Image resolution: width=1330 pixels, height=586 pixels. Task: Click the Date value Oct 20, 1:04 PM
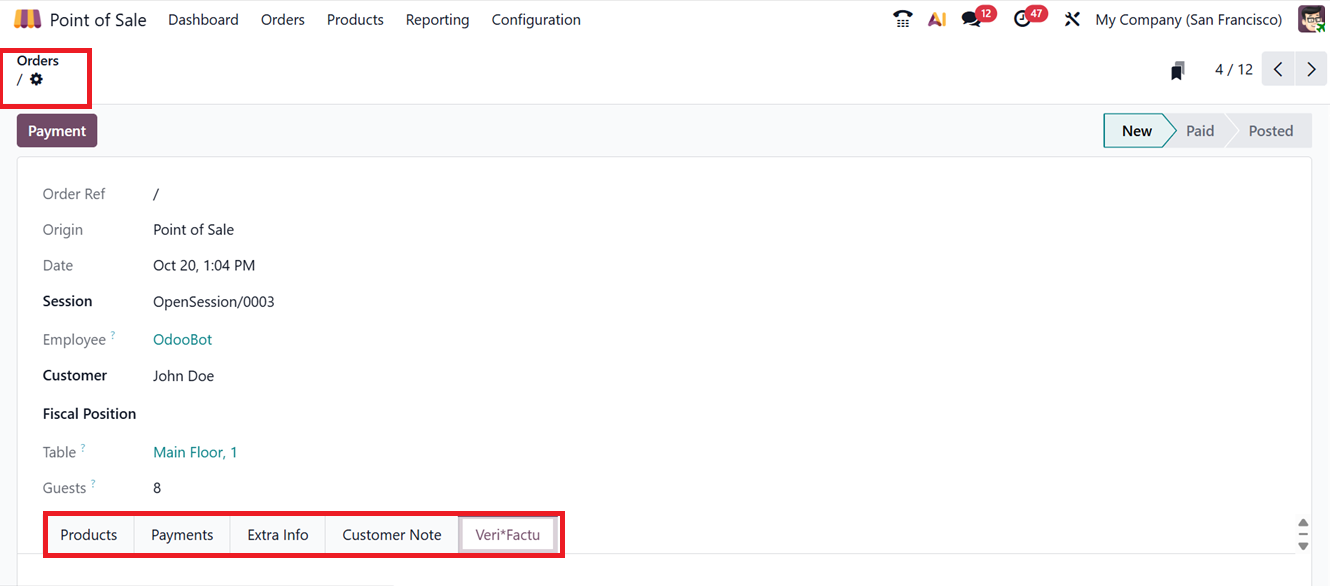(x=204, y=266)
